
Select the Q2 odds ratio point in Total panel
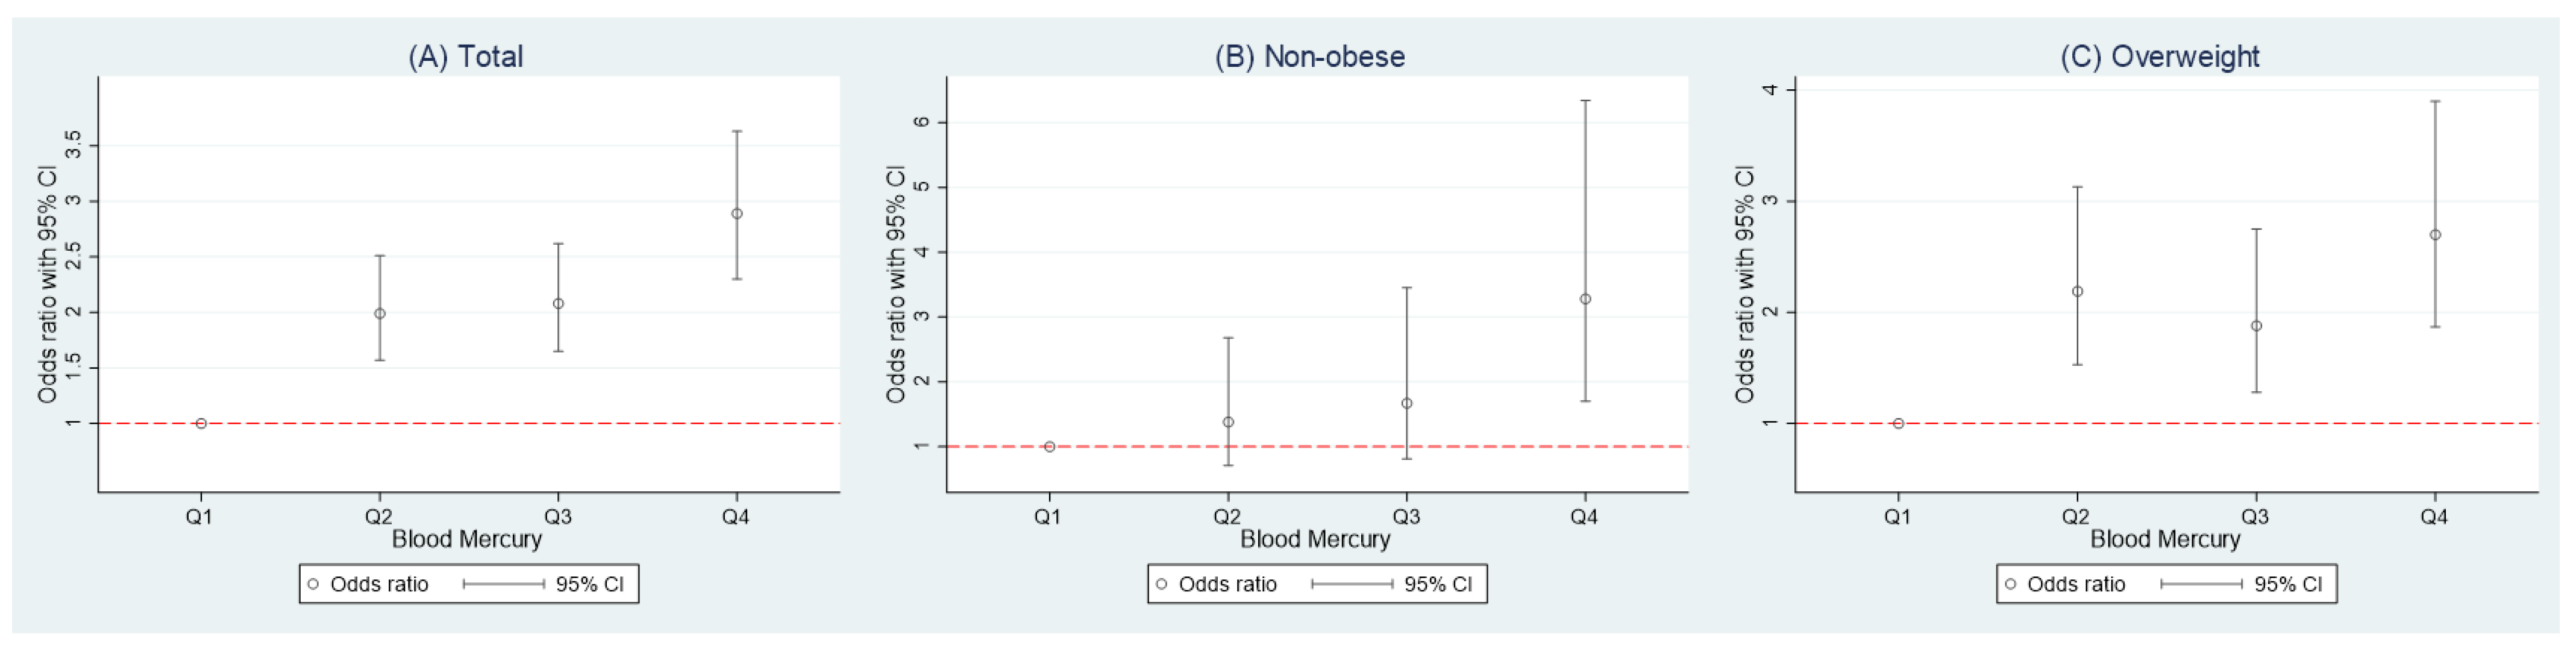pos(380,313)
